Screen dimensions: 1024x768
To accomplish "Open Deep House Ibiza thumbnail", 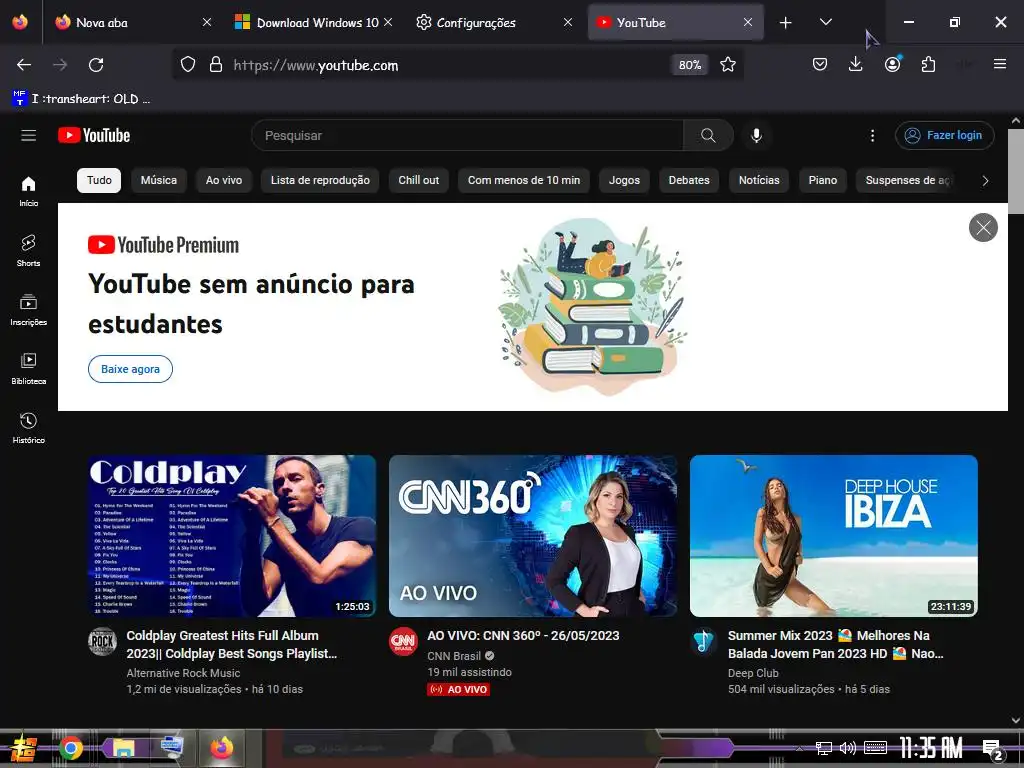I will point(834,536).
